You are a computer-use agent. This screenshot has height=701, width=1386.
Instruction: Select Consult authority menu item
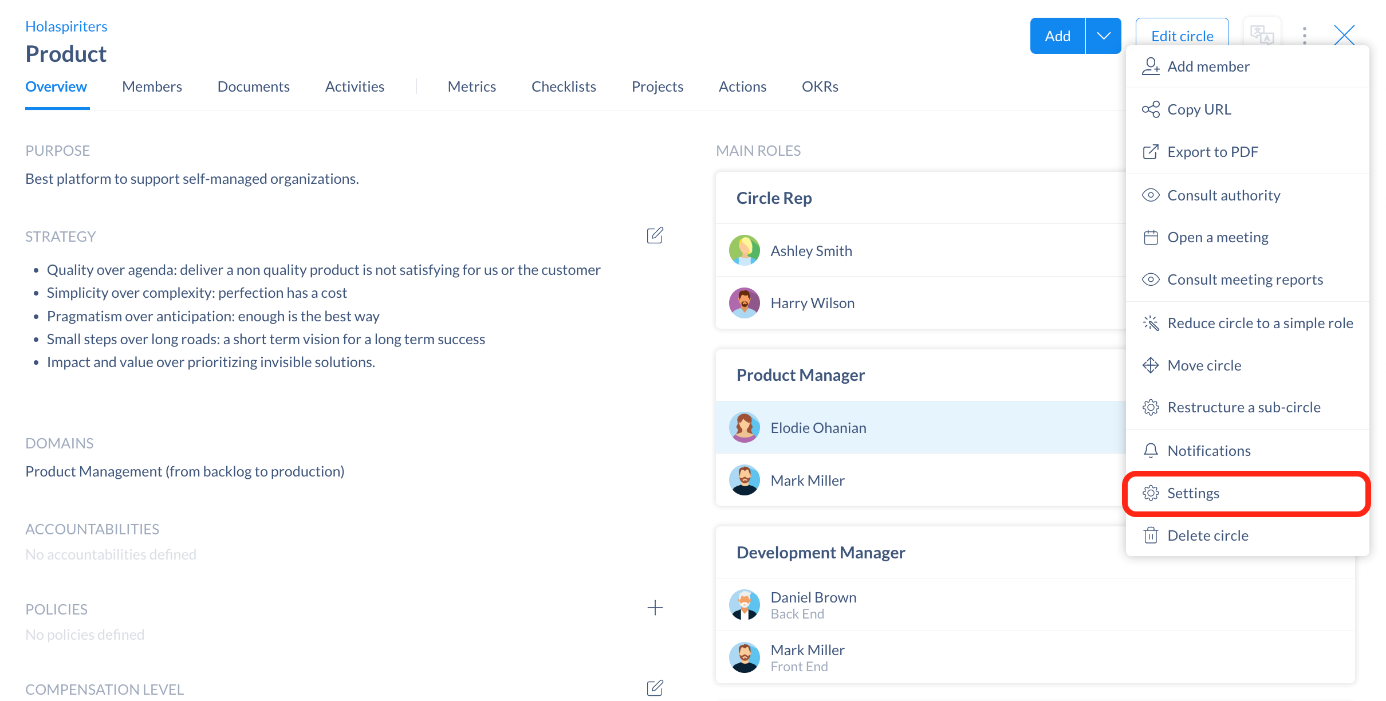[x=1247, y=195]
